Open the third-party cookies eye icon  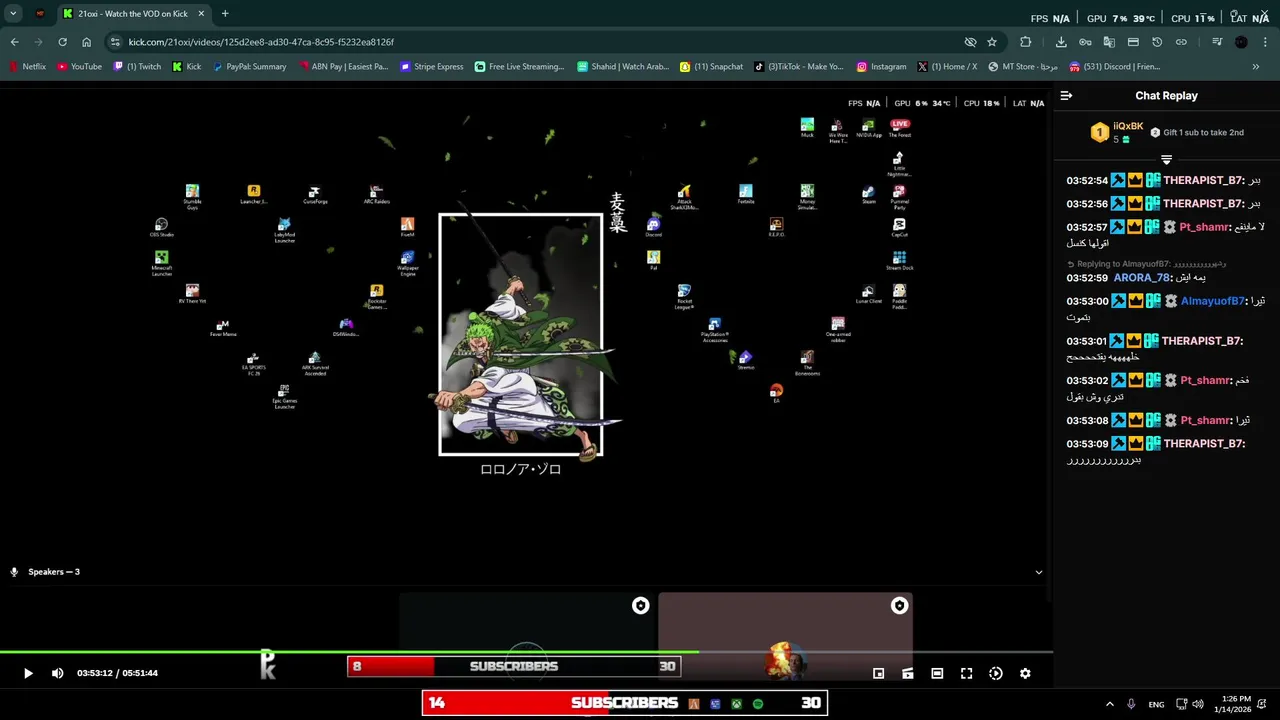pos(970,42)
